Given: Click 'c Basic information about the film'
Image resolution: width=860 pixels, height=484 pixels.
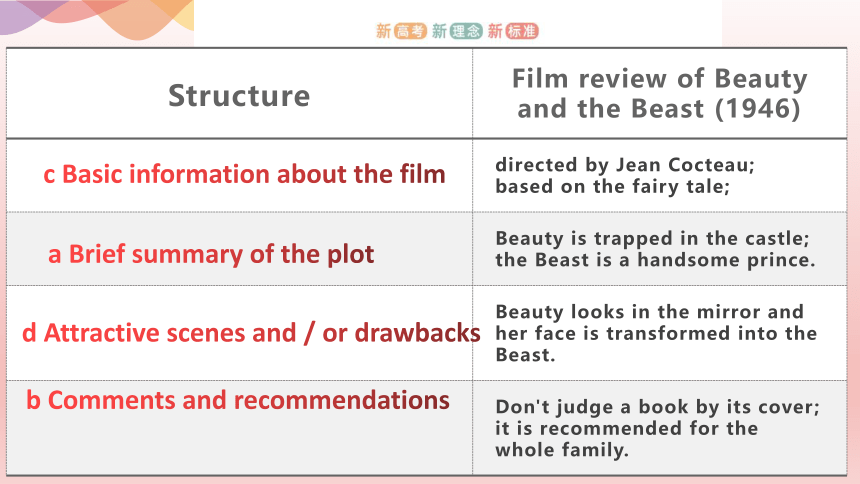Looking at the screenshot, I should 245,175.
